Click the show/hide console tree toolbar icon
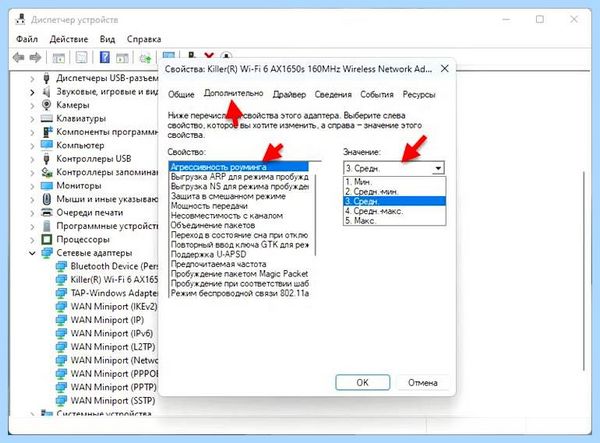Image resolution: width=600 pixels, height=443 pixels. [x=59, y=58]
